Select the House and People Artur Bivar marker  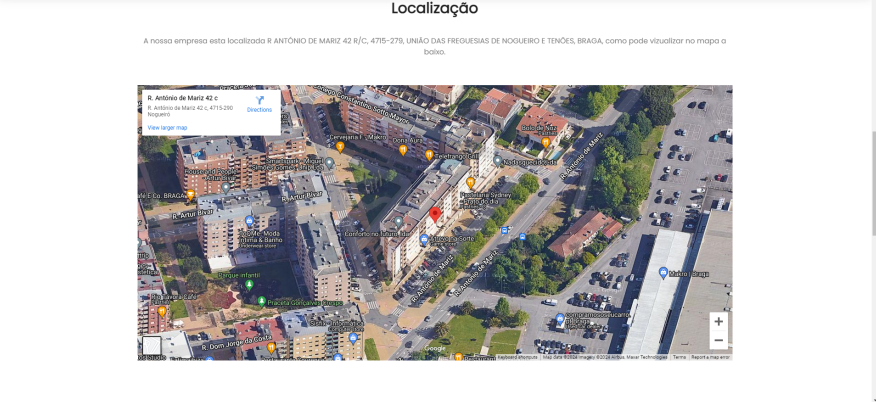pyautogui.click(x=226, y=188)
